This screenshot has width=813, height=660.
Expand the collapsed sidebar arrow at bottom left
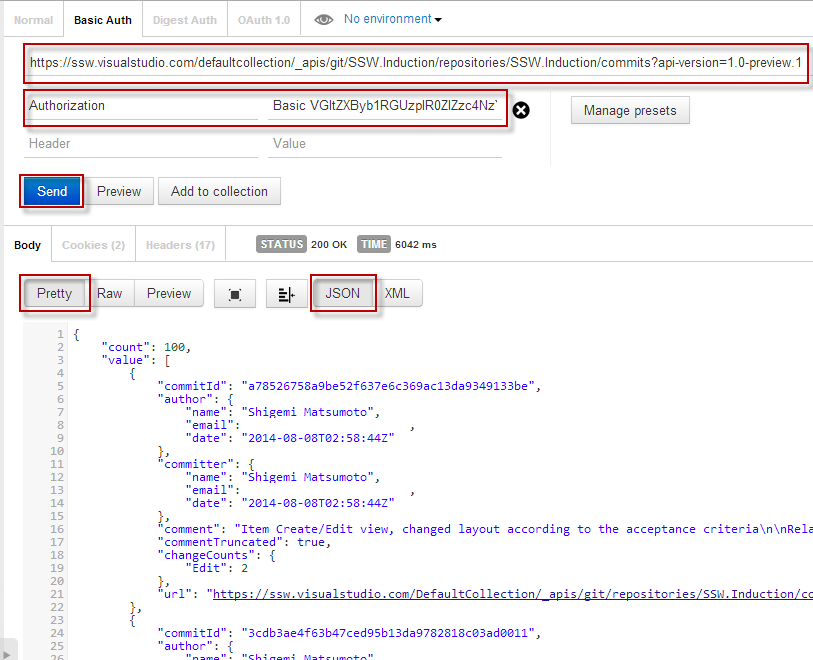pos(8,651)
